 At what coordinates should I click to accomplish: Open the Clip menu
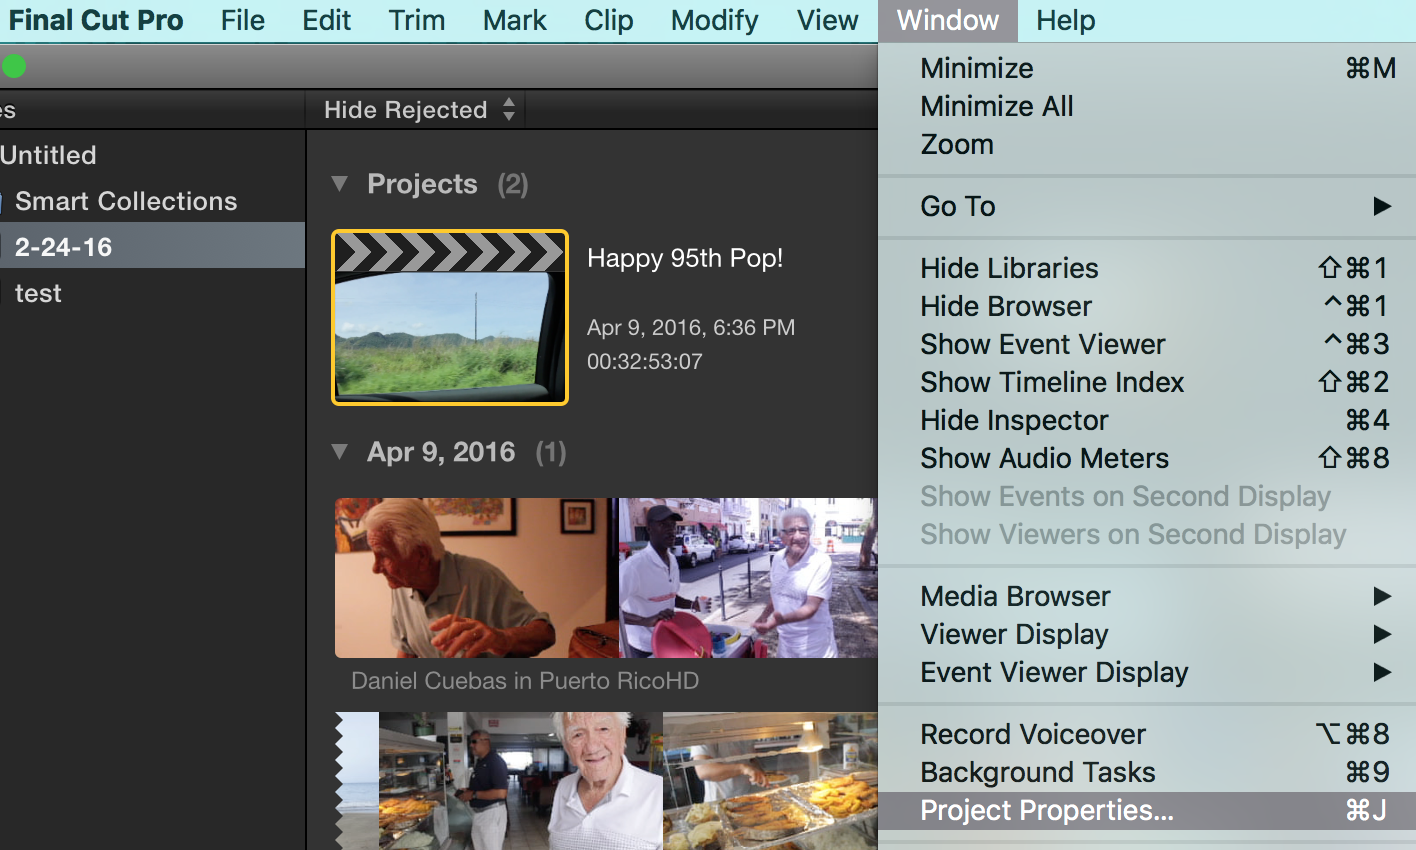[x=609, y=20]
